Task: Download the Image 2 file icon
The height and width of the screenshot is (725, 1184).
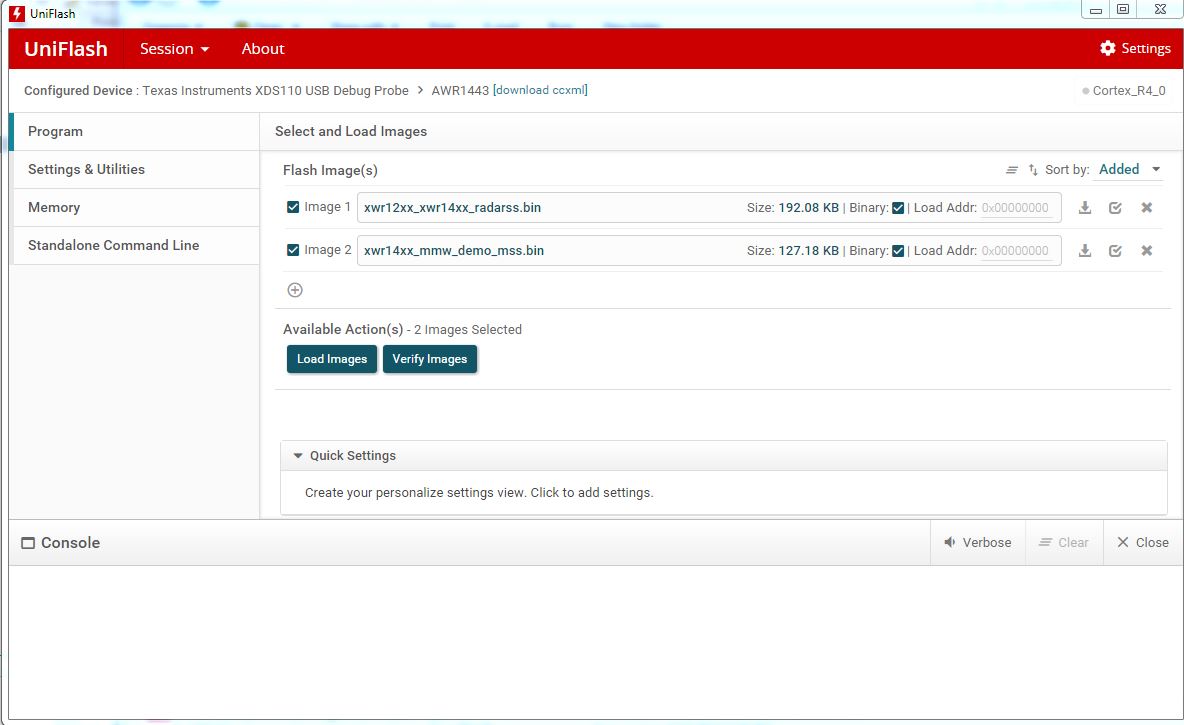Action: click(1084, 251)
